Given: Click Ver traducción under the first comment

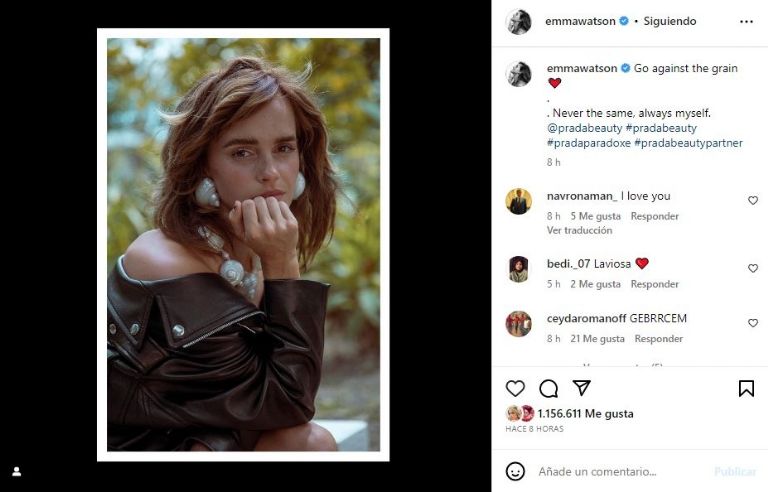Looking at the screenshot, I should point(579,230).
